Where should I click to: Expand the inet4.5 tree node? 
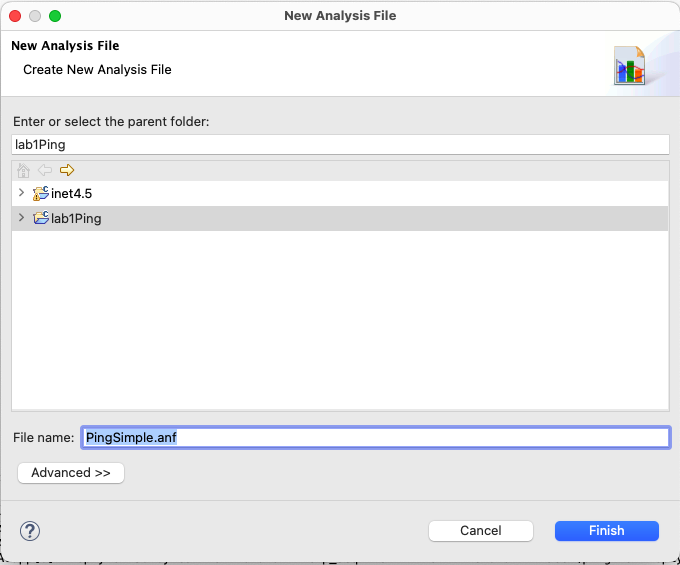click(x=21, y=193)
